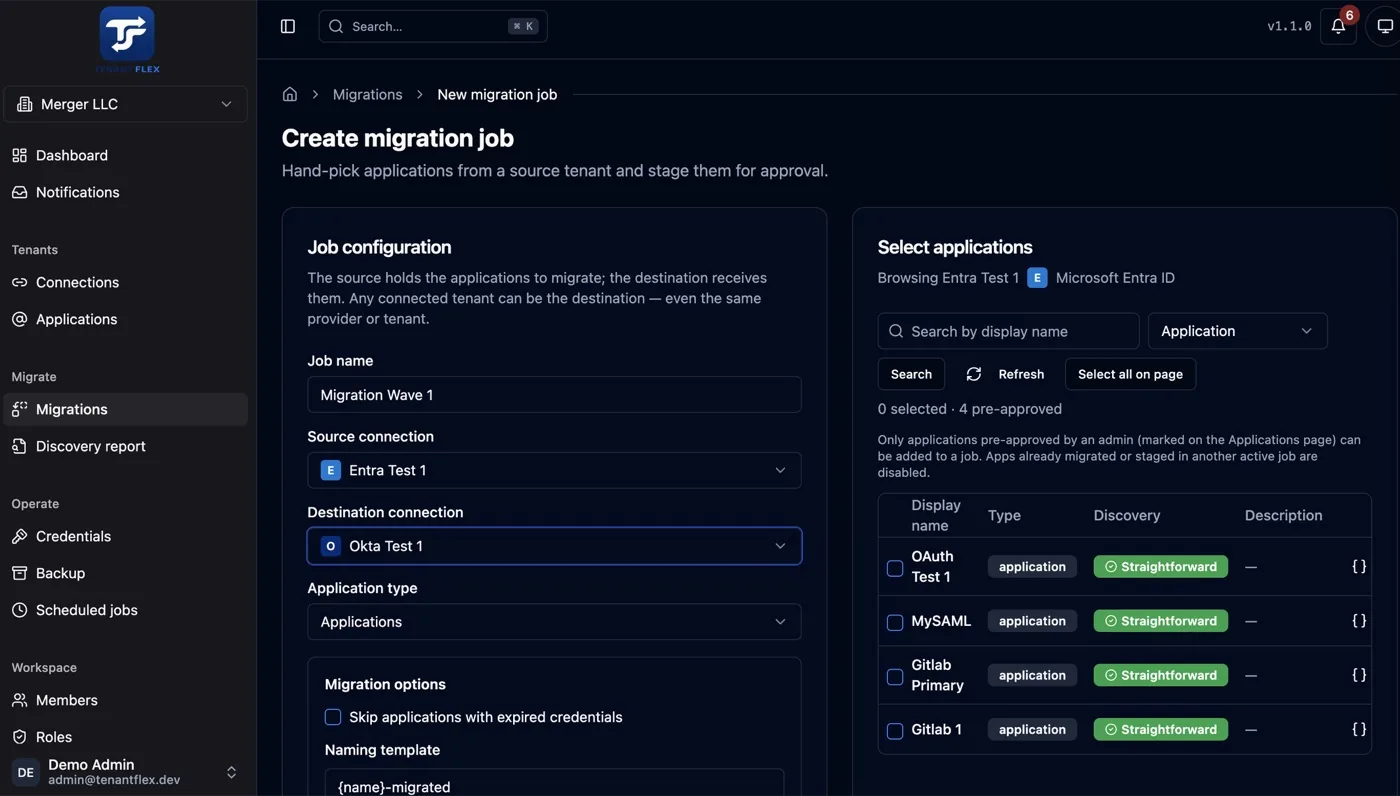Go to home via breadcrumb house icon

coord(290,94)
